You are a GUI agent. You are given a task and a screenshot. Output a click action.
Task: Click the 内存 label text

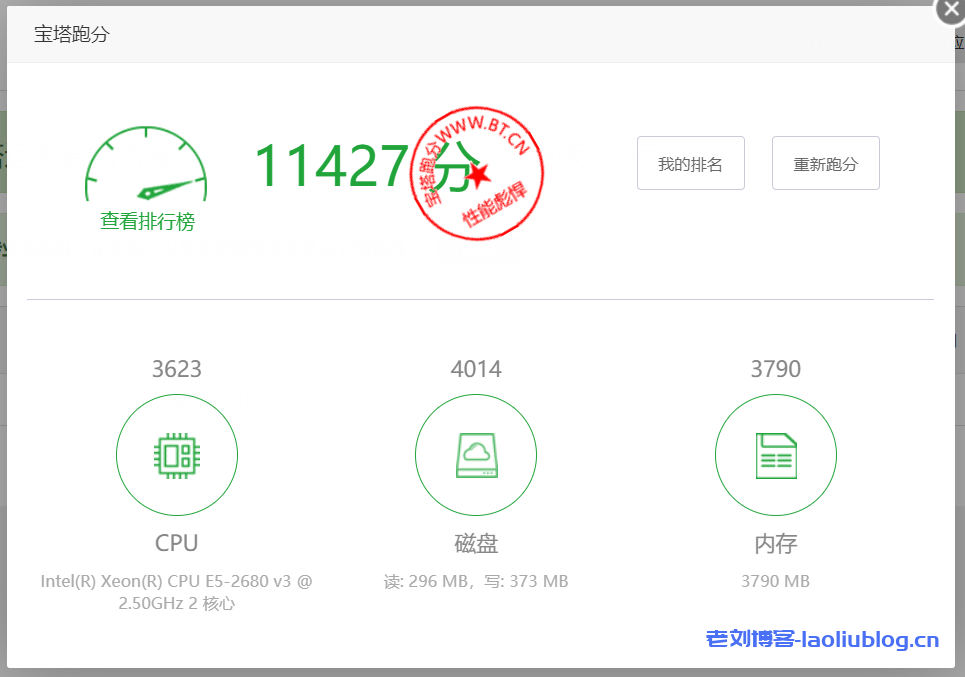(x=775, y=543)
